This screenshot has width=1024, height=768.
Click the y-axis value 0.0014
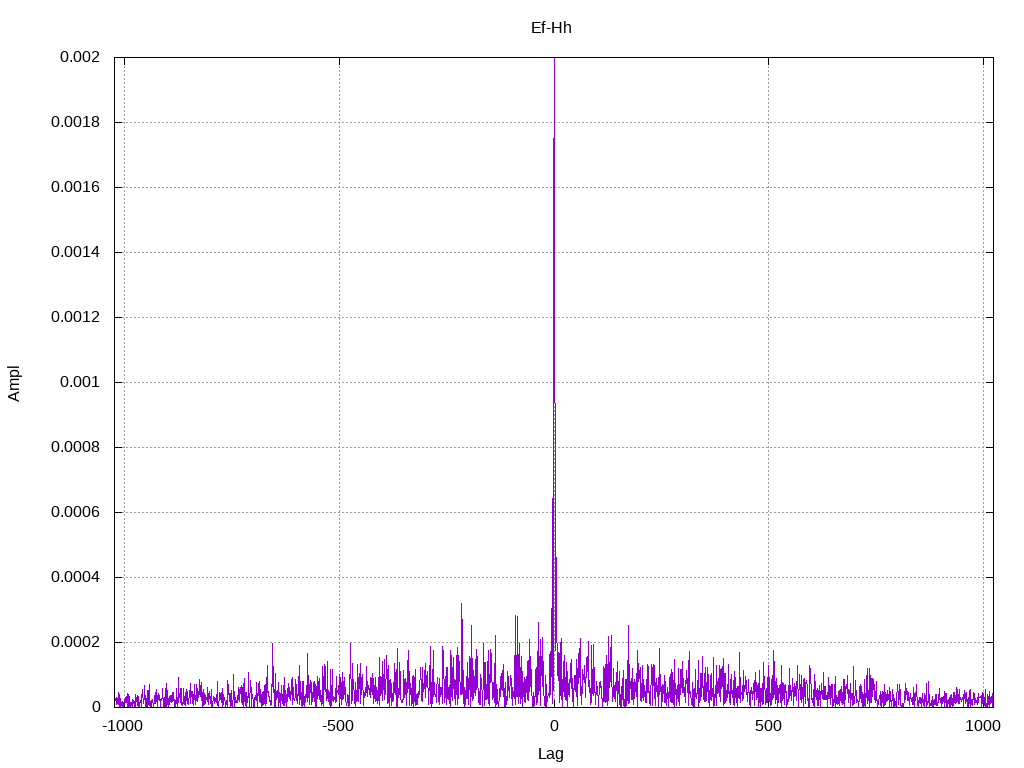click(76, 252)
